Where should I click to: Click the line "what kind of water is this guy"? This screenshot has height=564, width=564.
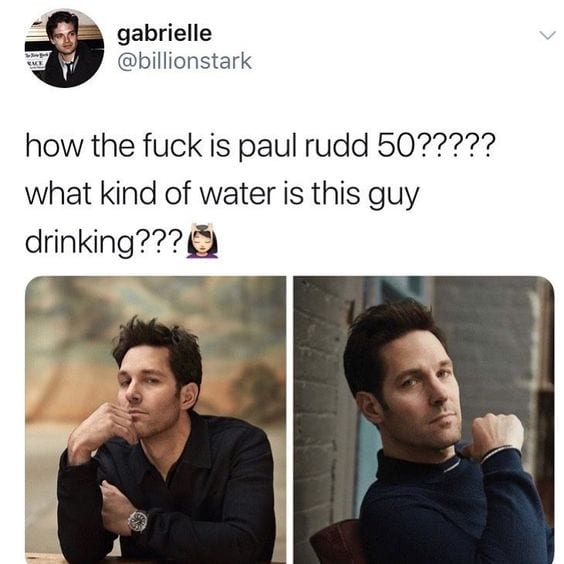[222, 195]
